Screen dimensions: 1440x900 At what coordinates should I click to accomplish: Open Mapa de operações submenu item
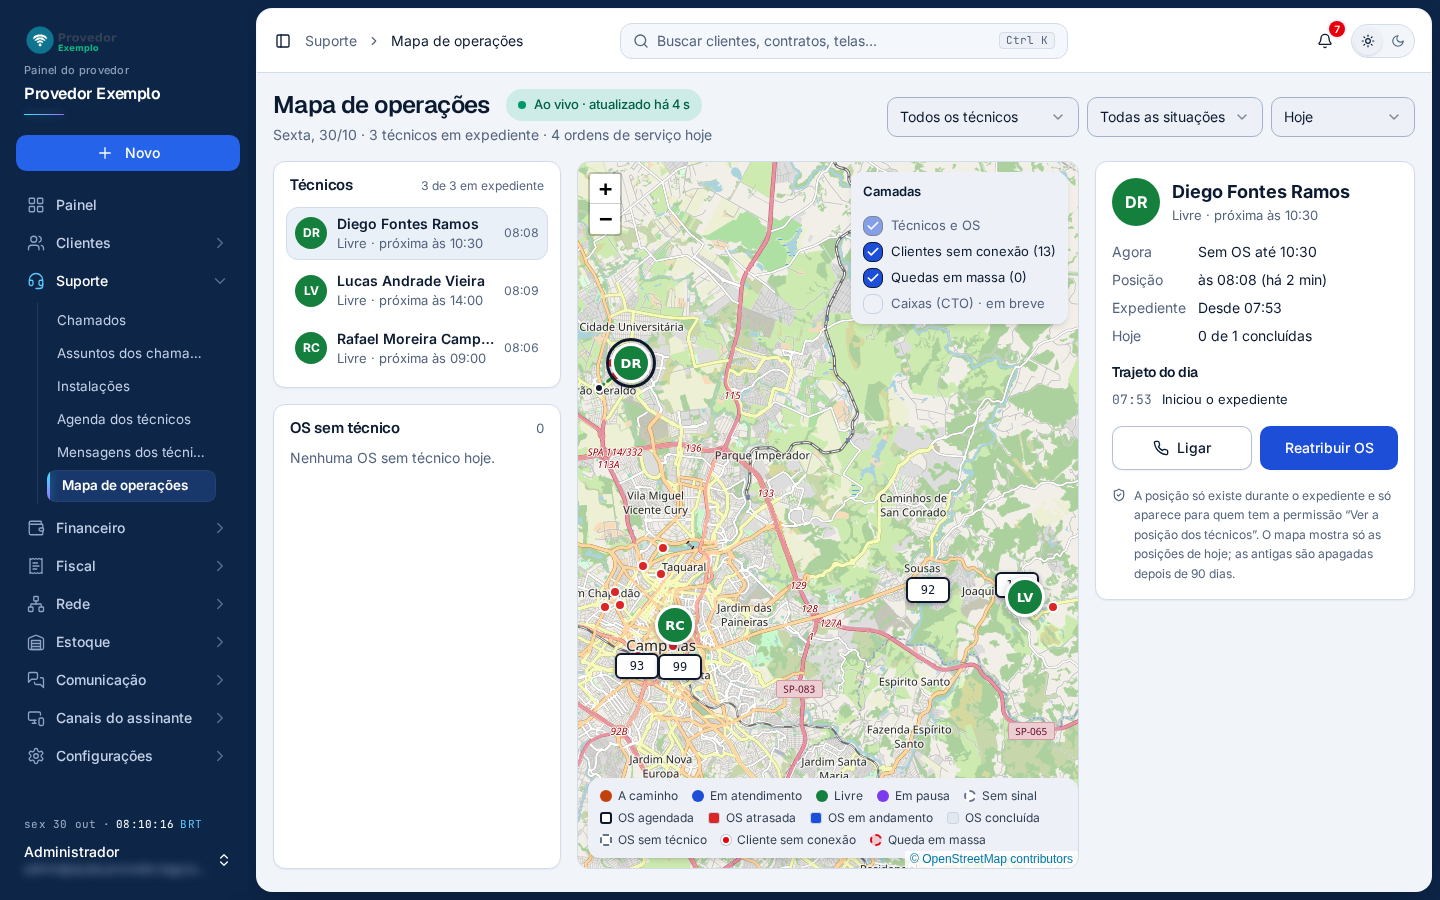point(131,486)
